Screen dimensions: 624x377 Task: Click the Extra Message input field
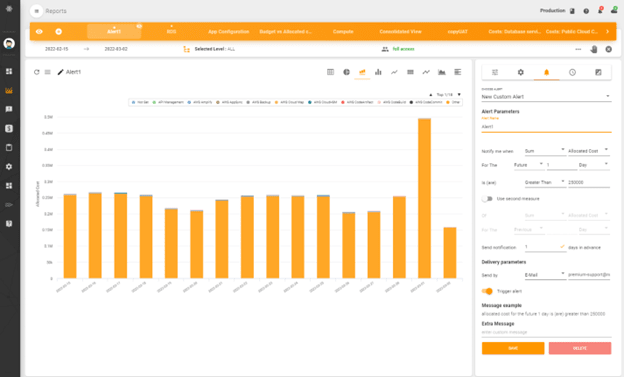(546, 332)
